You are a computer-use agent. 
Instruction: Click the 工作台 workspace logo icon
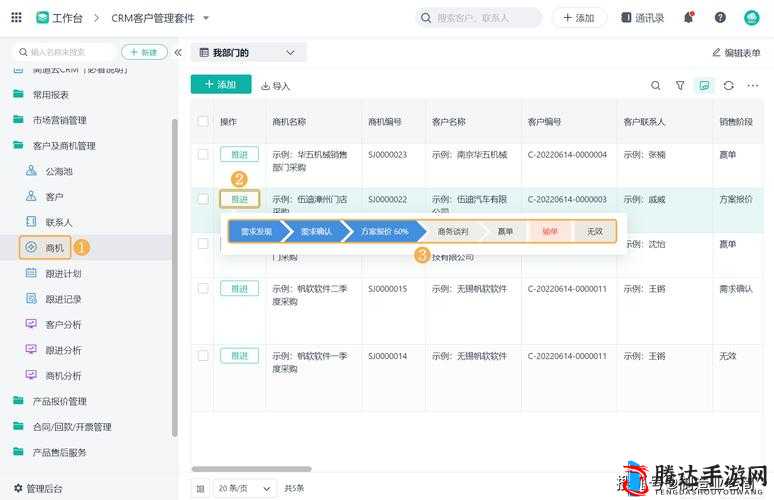[42, 18]
